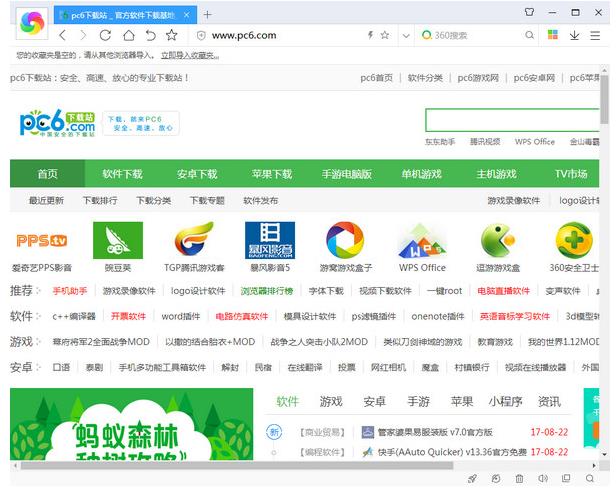Open the PPS影音 app icon

pyautogui.click(x=42, y=240)
